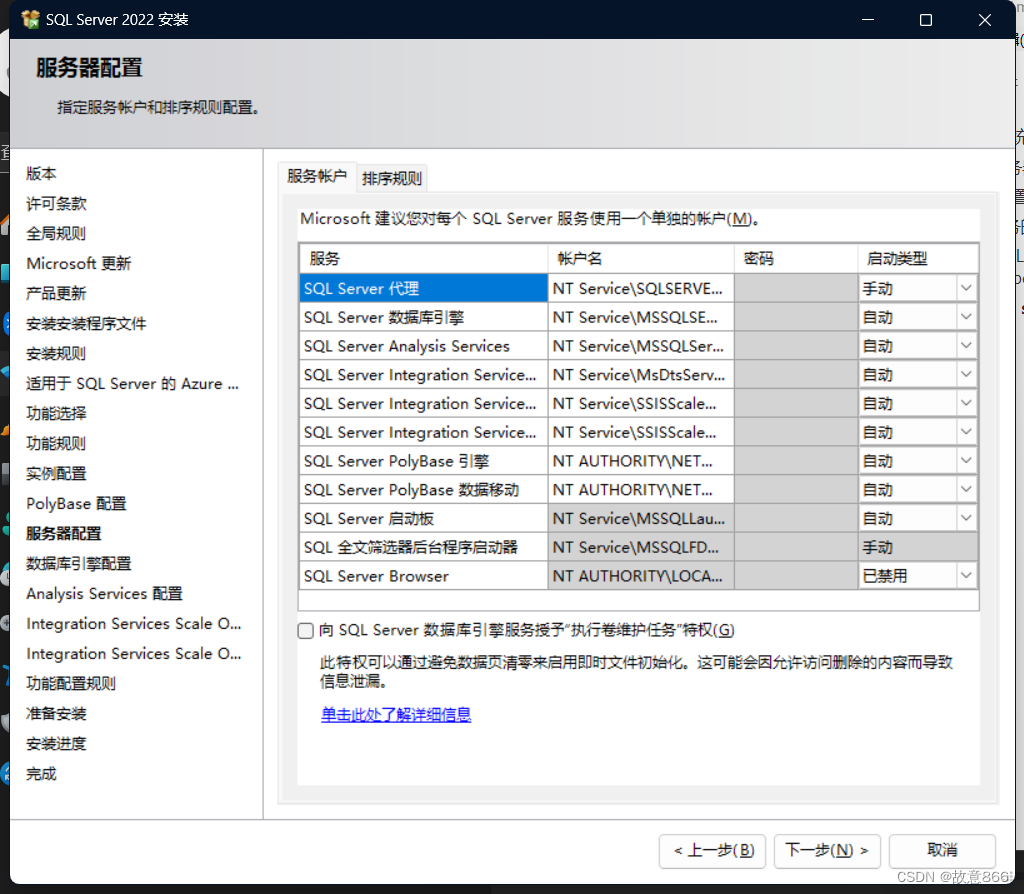This screenshot has width=1024, height=894.
Task: Switch to the 排序规则 tab
Action: 392,177
